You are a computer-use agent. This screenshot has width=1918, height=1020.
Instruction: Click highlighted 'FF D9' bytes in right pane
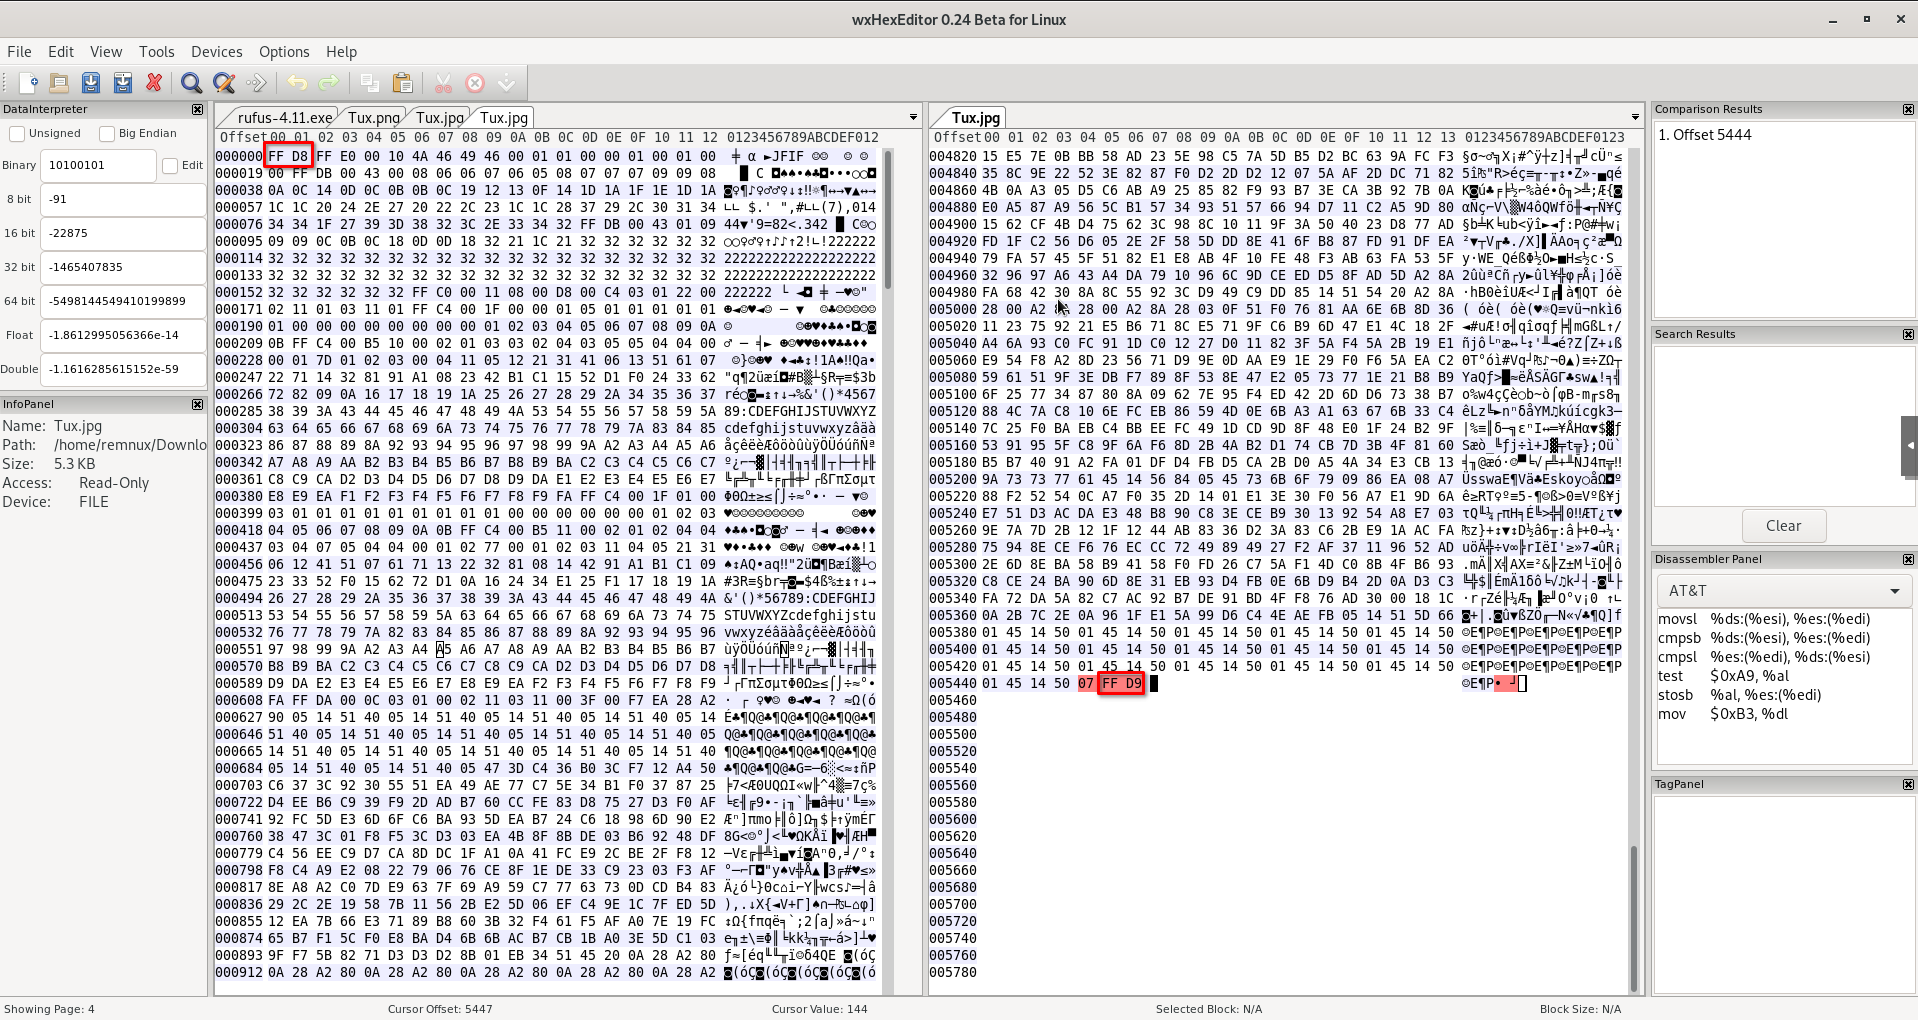[1121, 684]
